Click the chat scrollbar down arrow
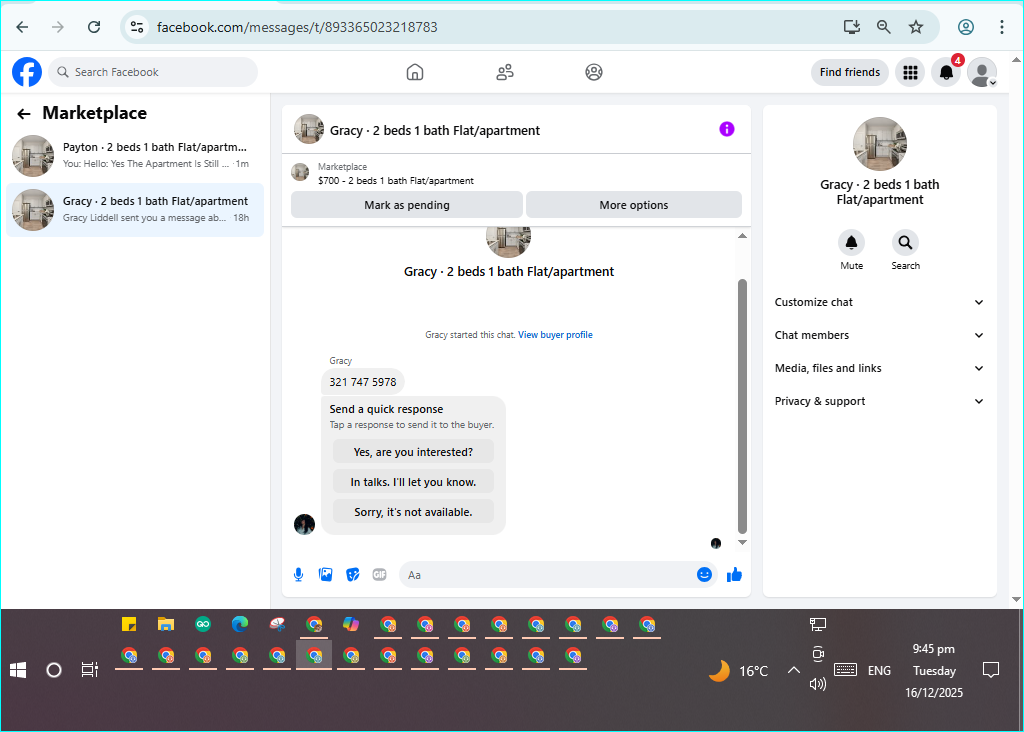 point(743,543)
